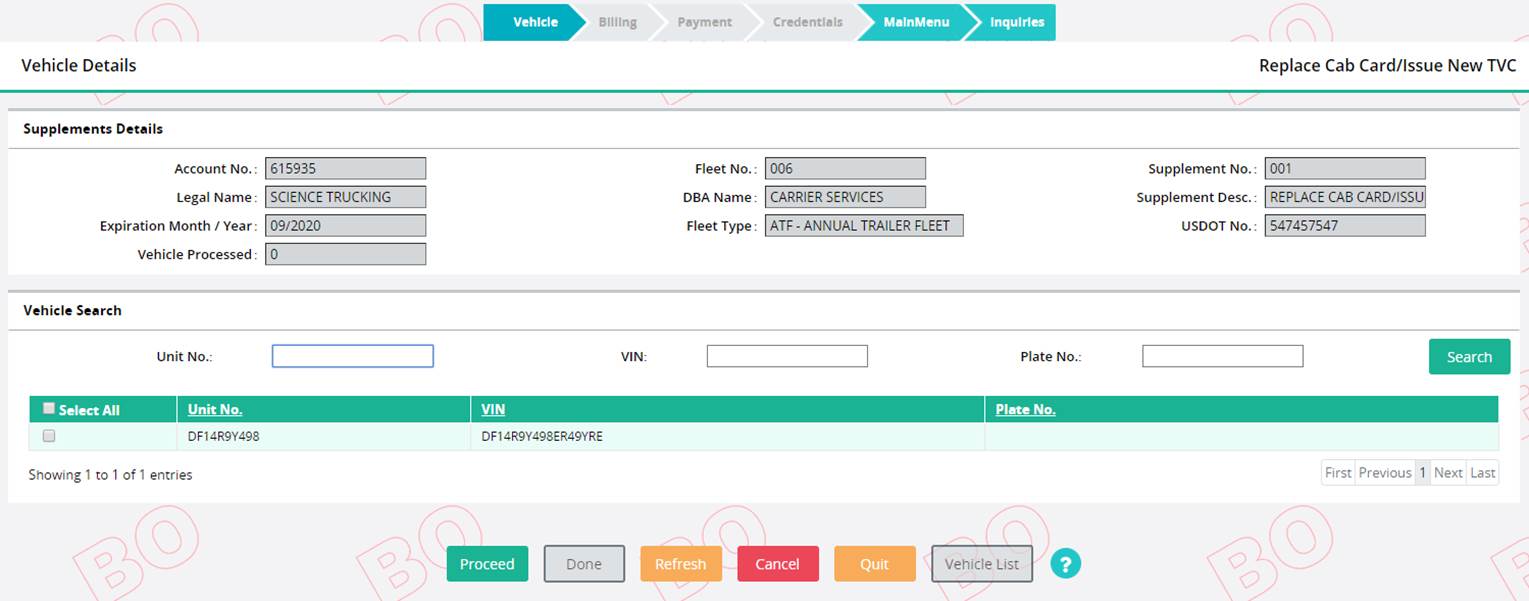Image resolution: width=1529 pixels, height=601 pixels.
Task: Select the Billing step in the wizard
Action: pos(617,22)
